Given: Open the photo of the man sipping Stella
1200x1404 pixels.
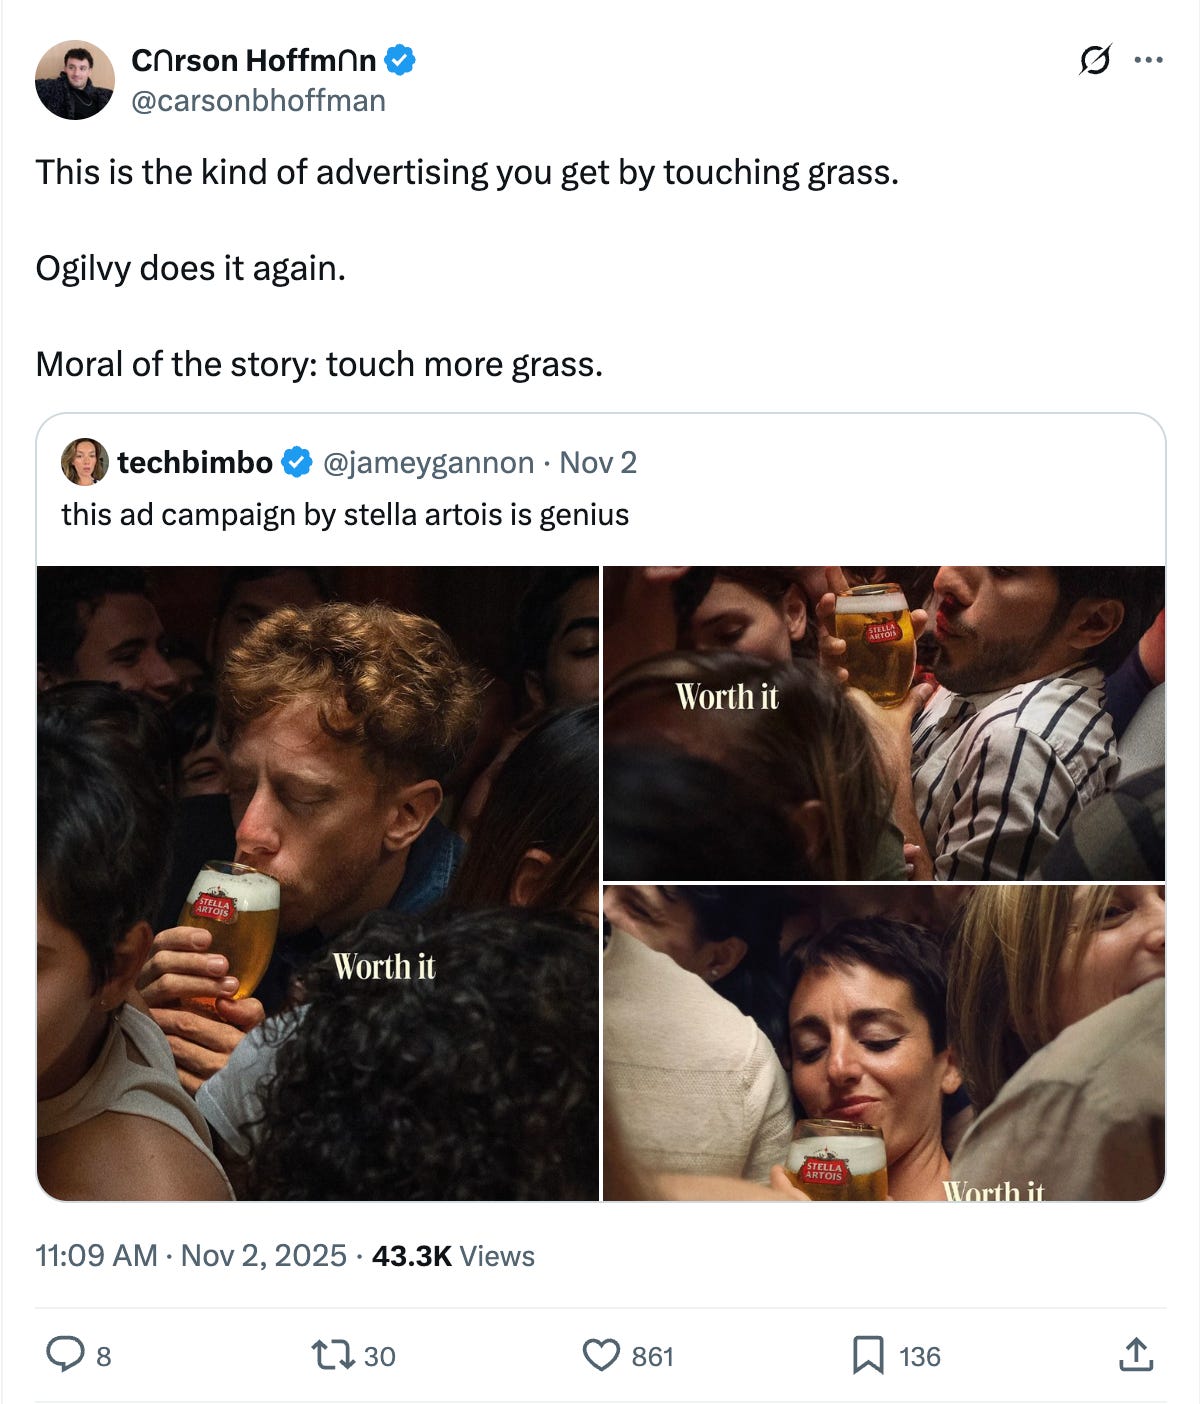Looking at the screenshot, I should pyautogui.click(x=315, y=880).
